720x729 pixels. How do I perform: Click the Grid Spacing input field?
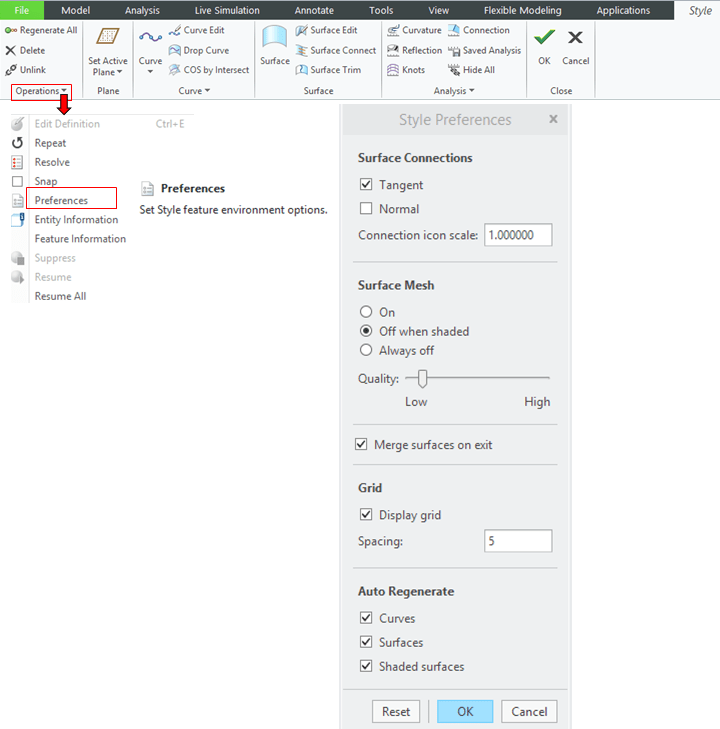point(518,541)
